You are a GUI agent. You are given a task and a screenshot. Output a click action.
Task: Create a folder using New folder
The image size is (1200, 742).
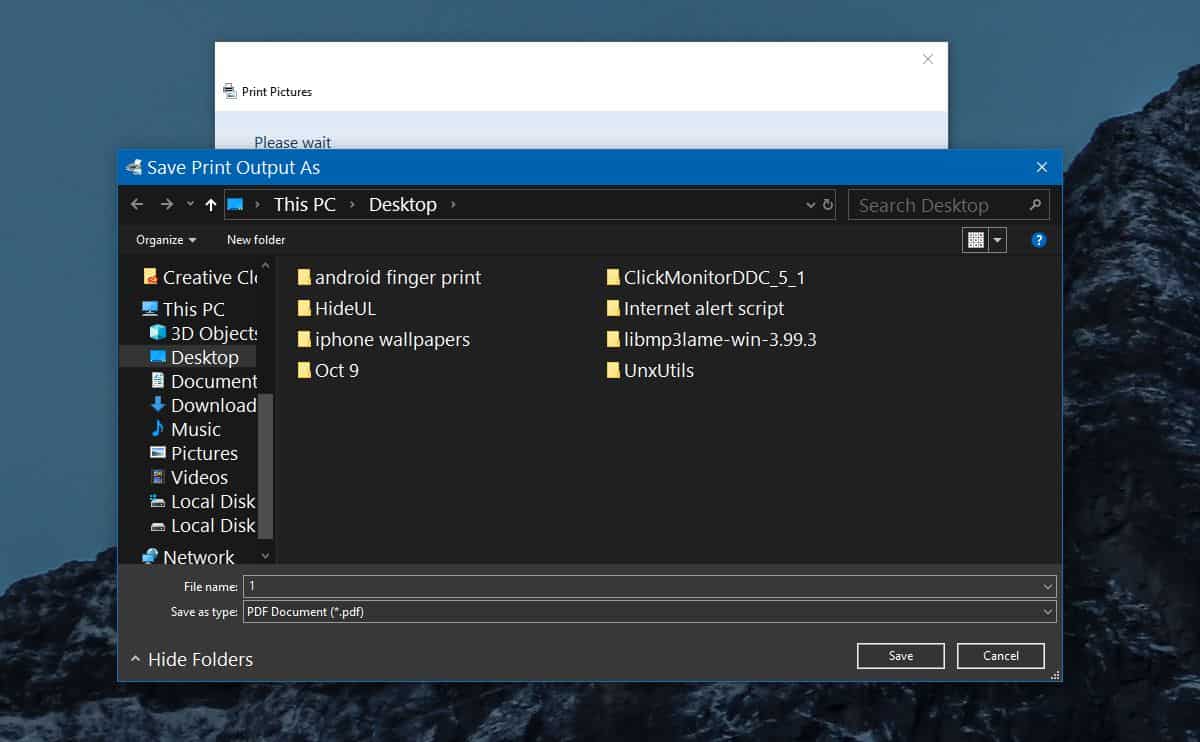point(255,240)
